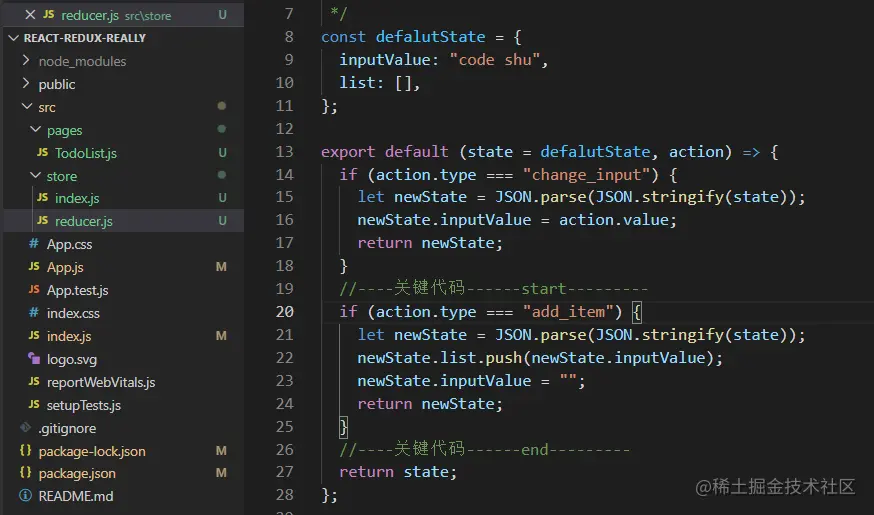The height and width of the screenshot is (515, 874).
Task: Open the .gitignore file
Action: [67, 428]
